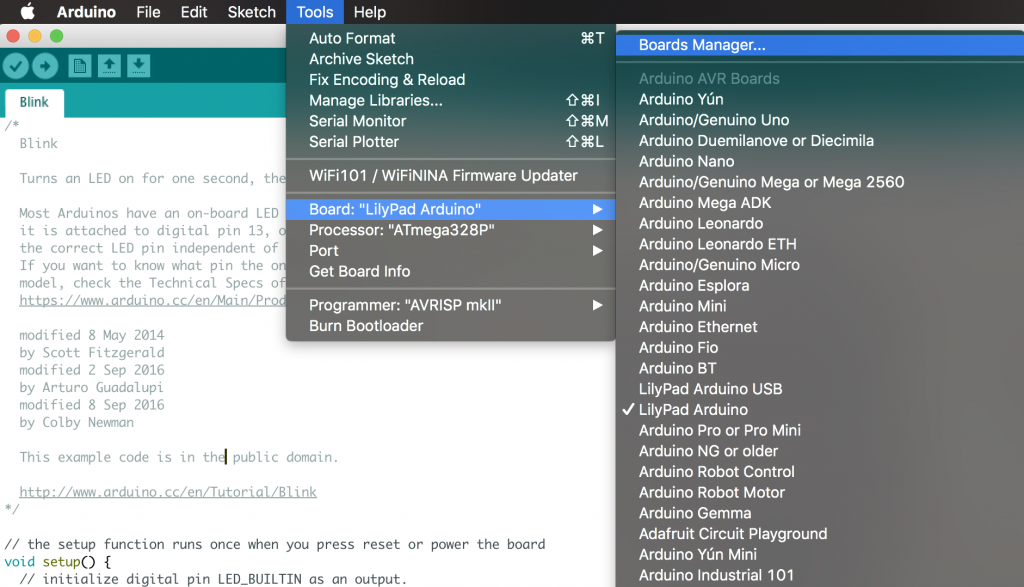Click the Upload arrow toolbar icon
Viewport: 1024px width, 587px height.
[x=45, y=66]
